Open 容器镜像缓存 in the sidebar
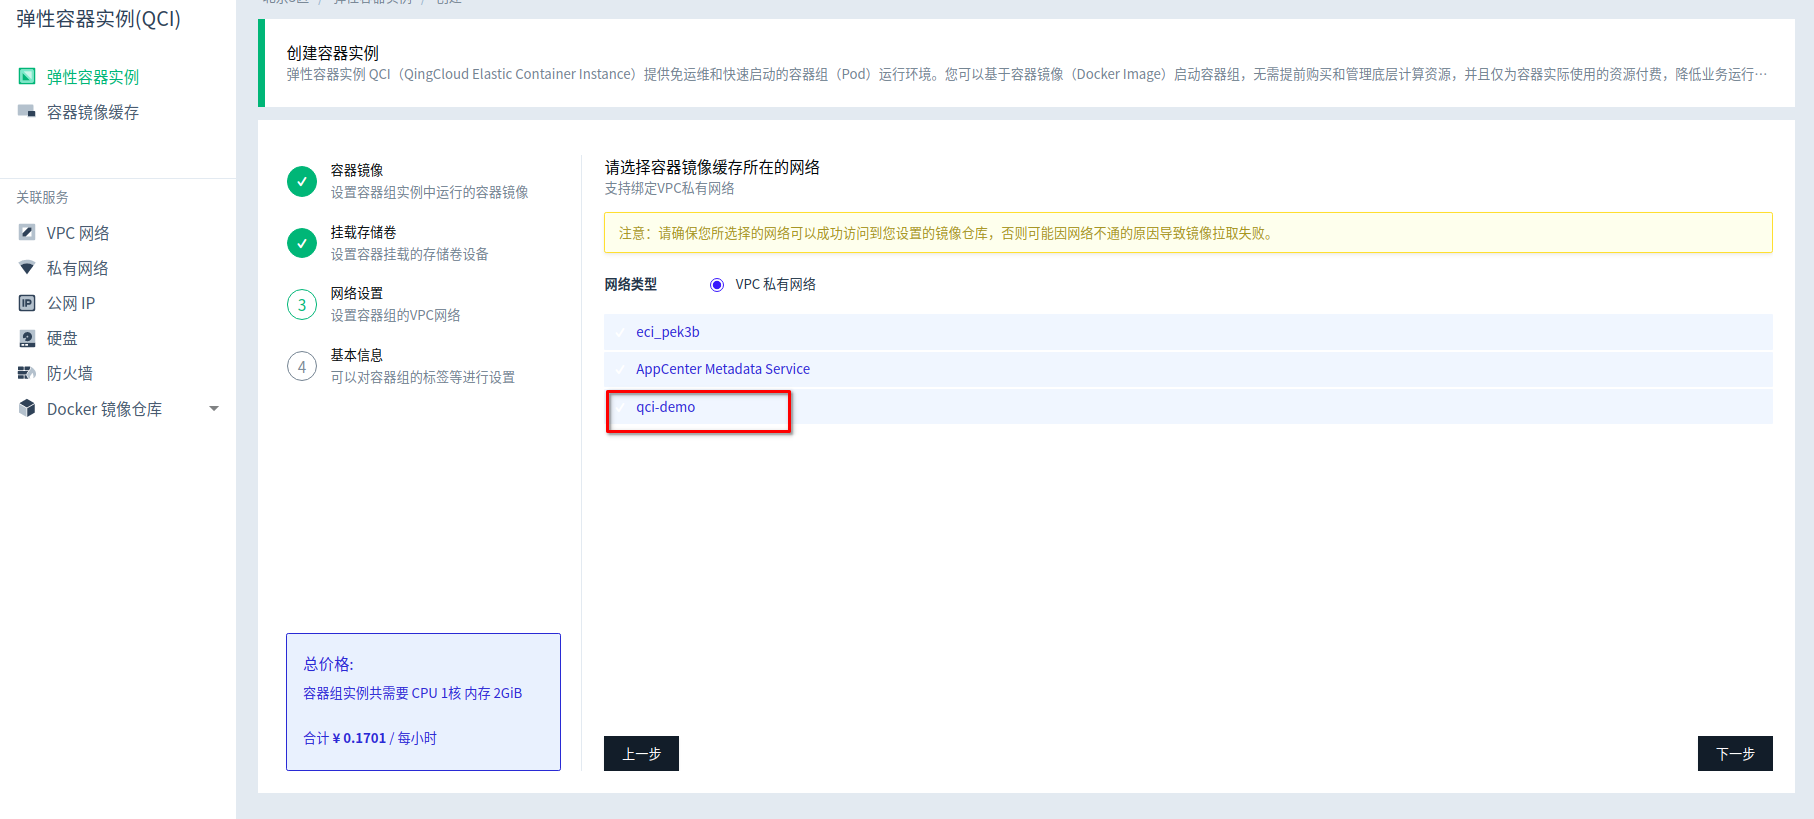1814x819 pixels. point(93,112)
